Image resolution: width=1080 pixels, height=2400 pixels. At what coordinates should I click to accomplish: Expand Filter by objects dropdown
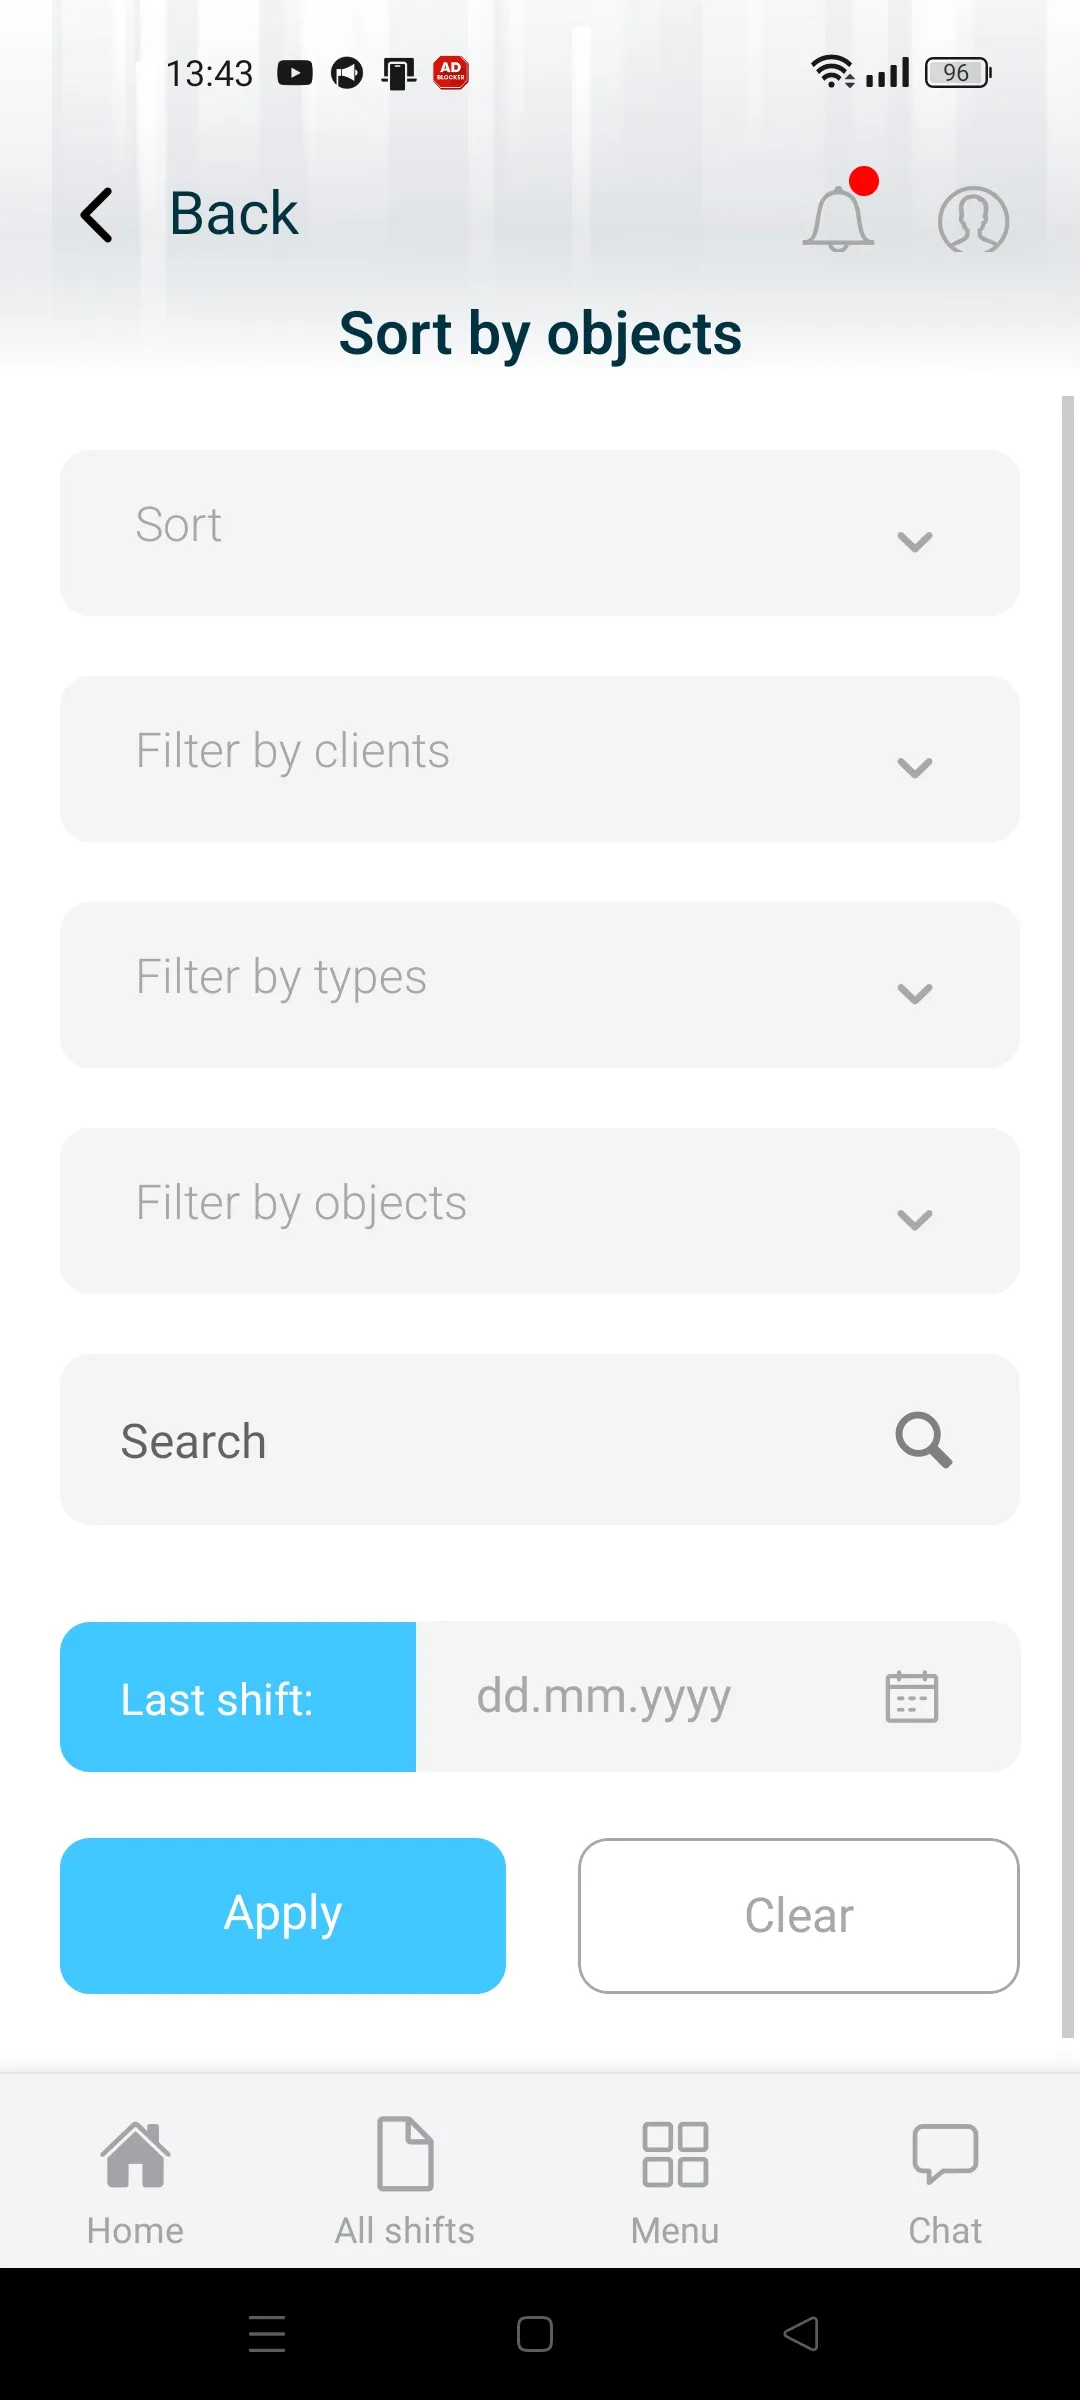(x=540, y=1211)
